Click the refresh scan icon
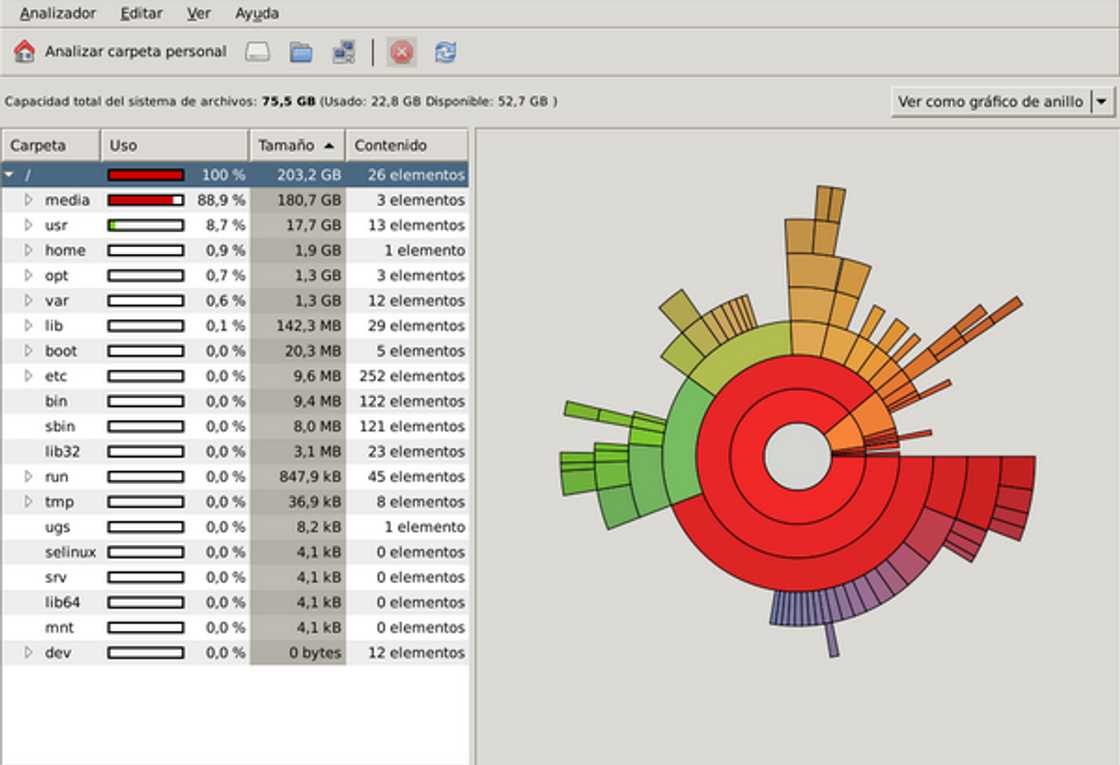Viewport: 1120px width, 765px height. point(445,52)
